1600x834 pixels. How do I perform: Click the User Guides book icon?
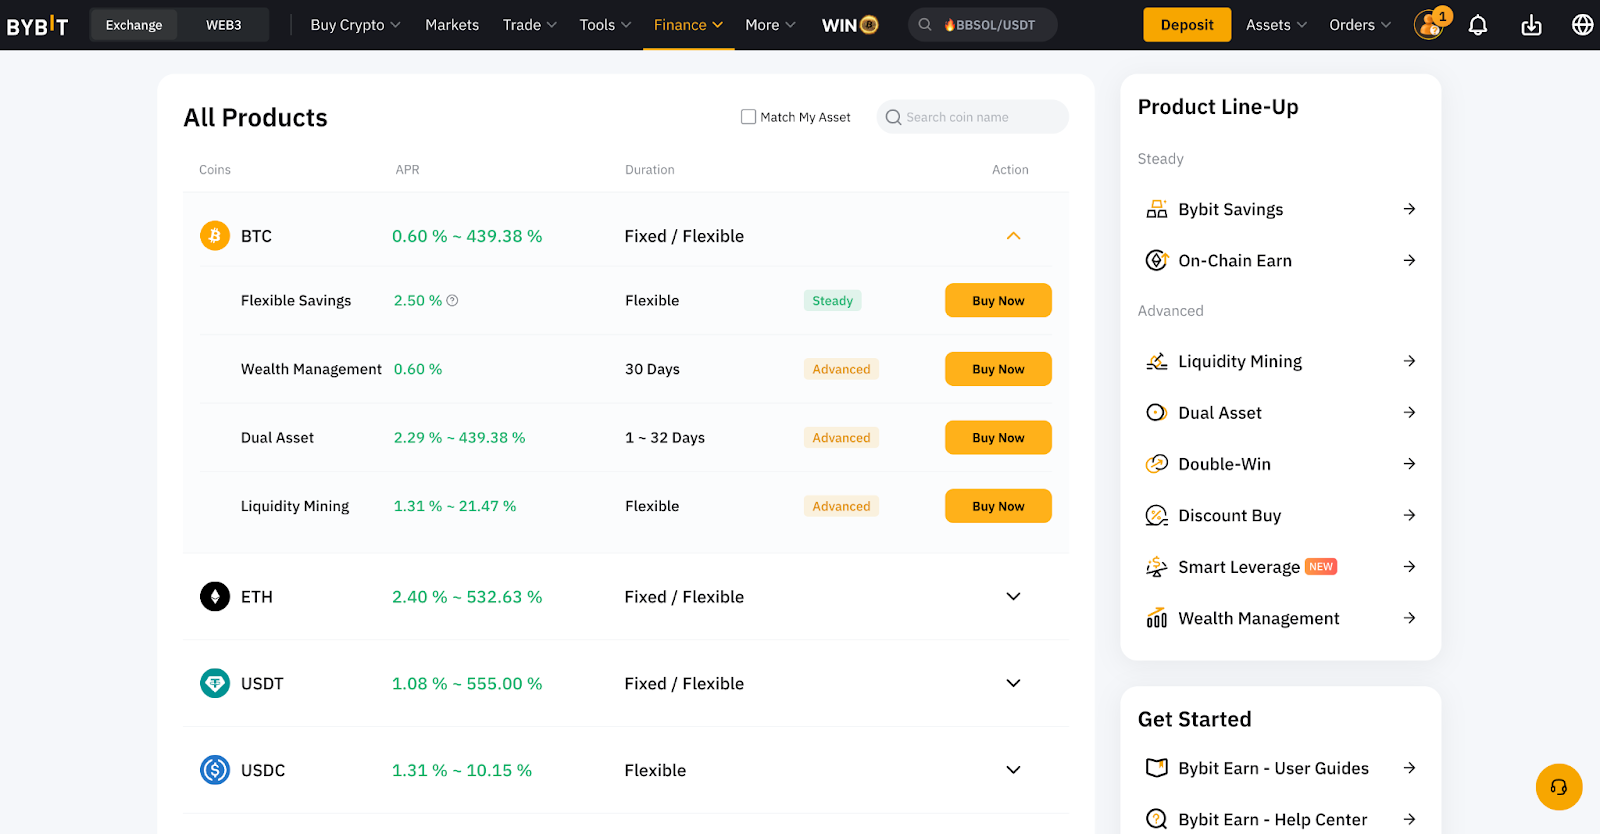[x=1157, y=768]
